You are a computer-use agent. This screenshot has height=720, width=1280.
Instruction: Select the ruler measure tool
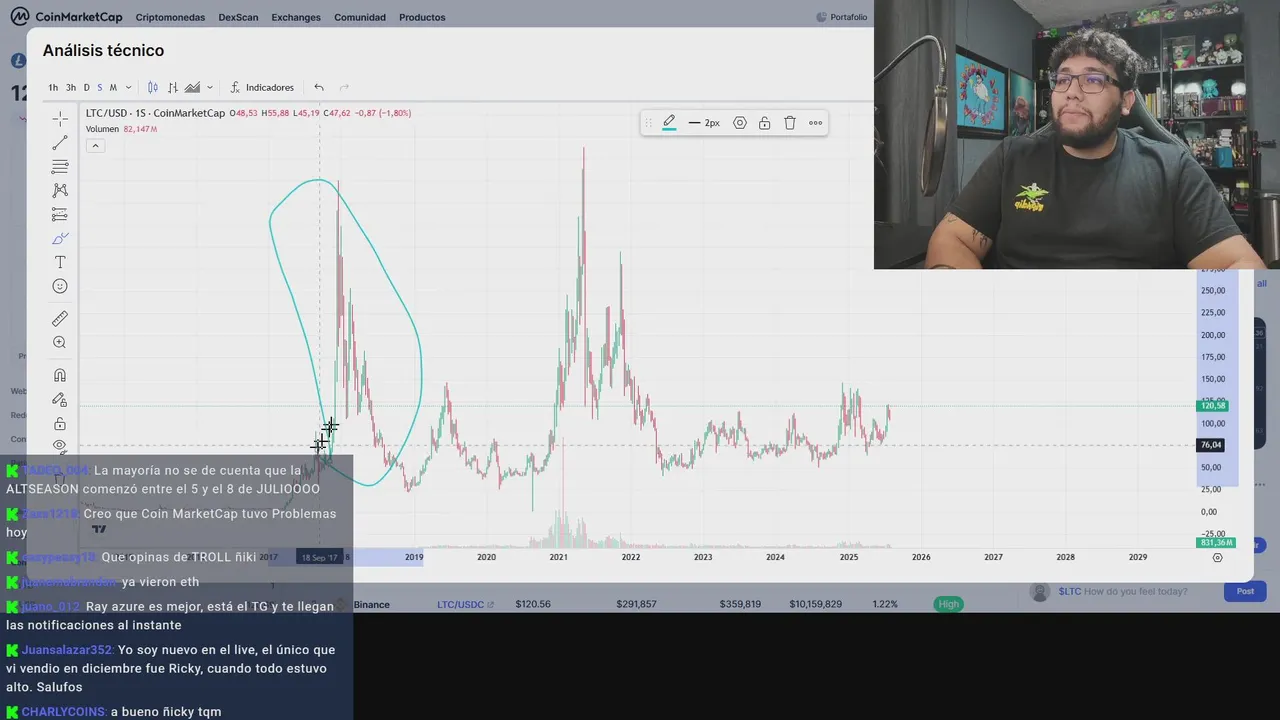60,318
